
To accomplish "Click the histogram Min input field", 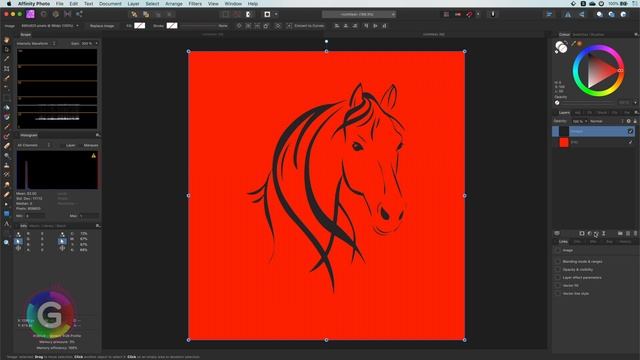I will (35, 216).
